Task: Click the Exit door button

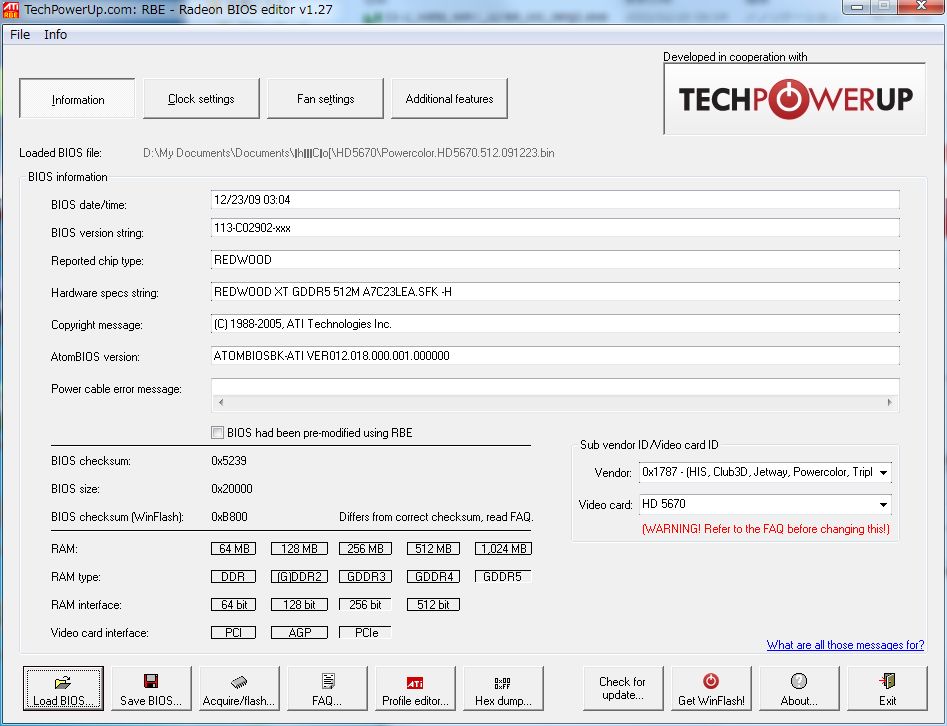Action: pyautogui.click(x=887, y=688)
